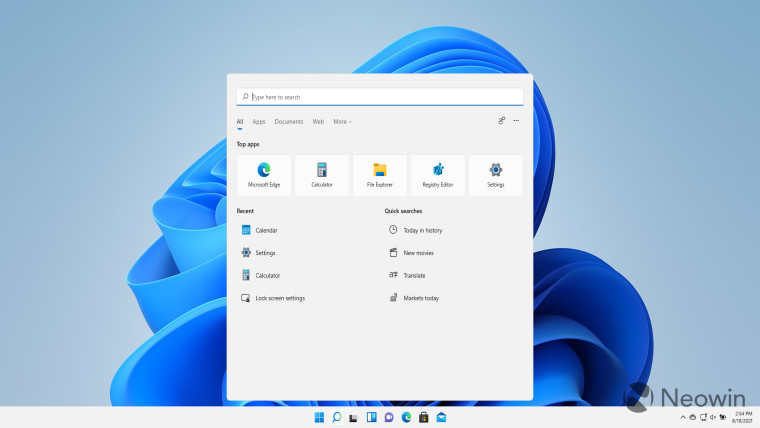
Task: Switch to the Apps search tab
Action: 259,122
